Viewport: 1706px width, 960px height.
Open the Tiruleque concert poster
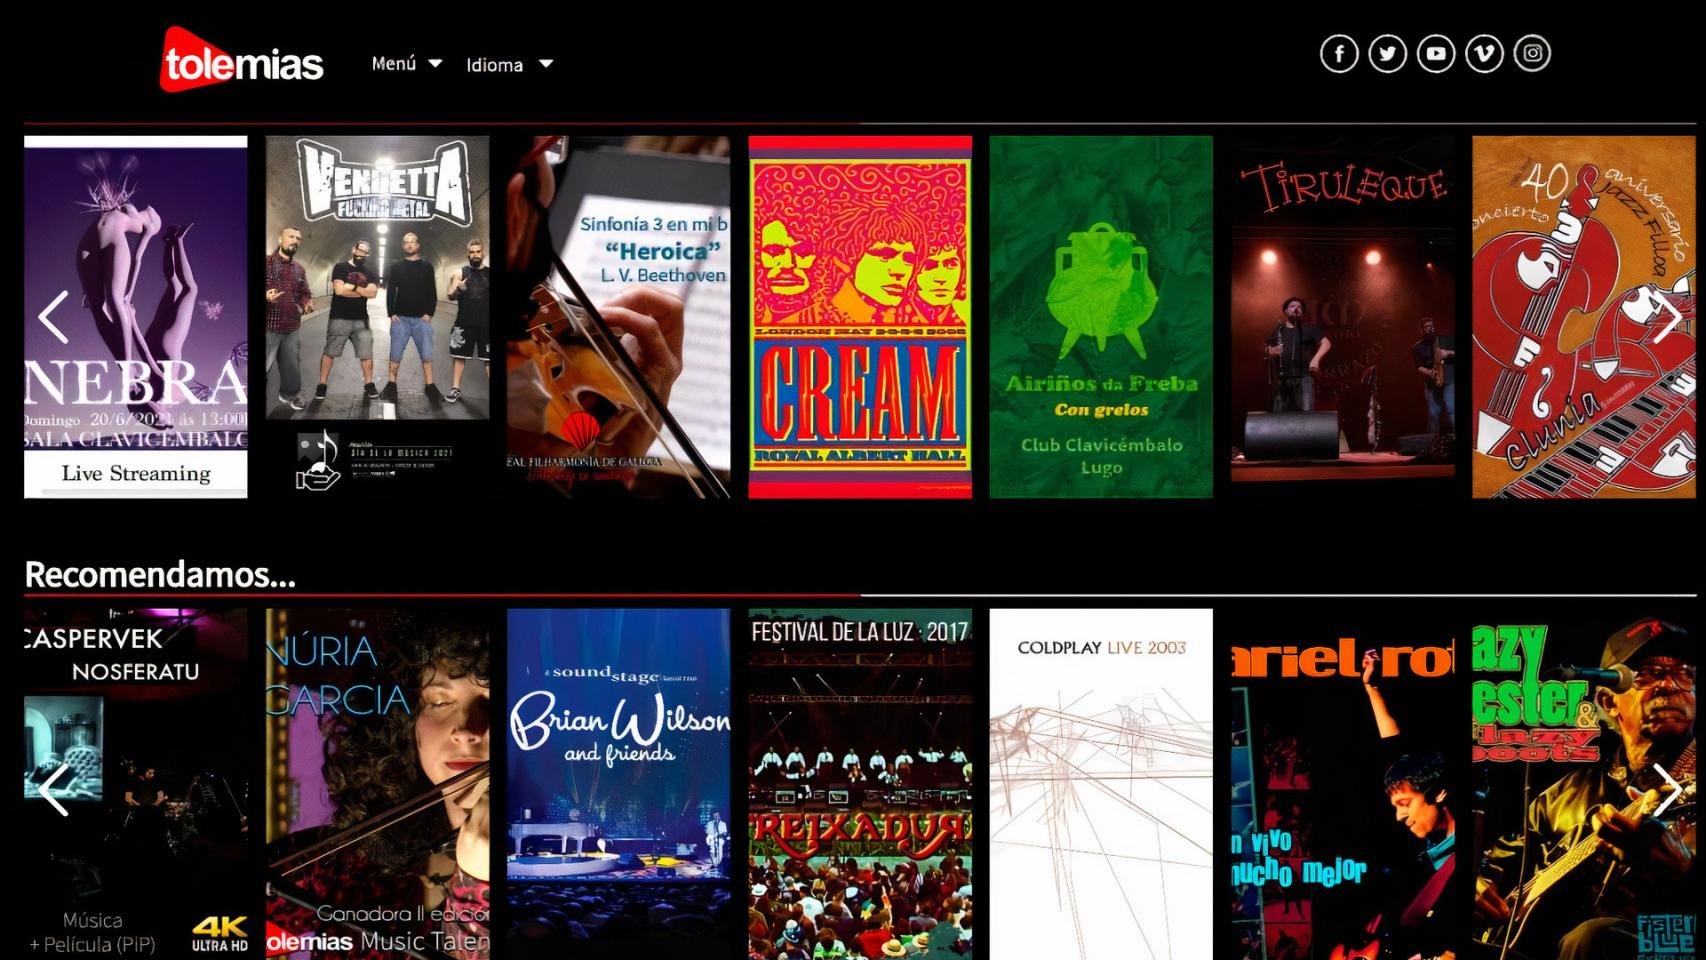[x=1343, y=317]
